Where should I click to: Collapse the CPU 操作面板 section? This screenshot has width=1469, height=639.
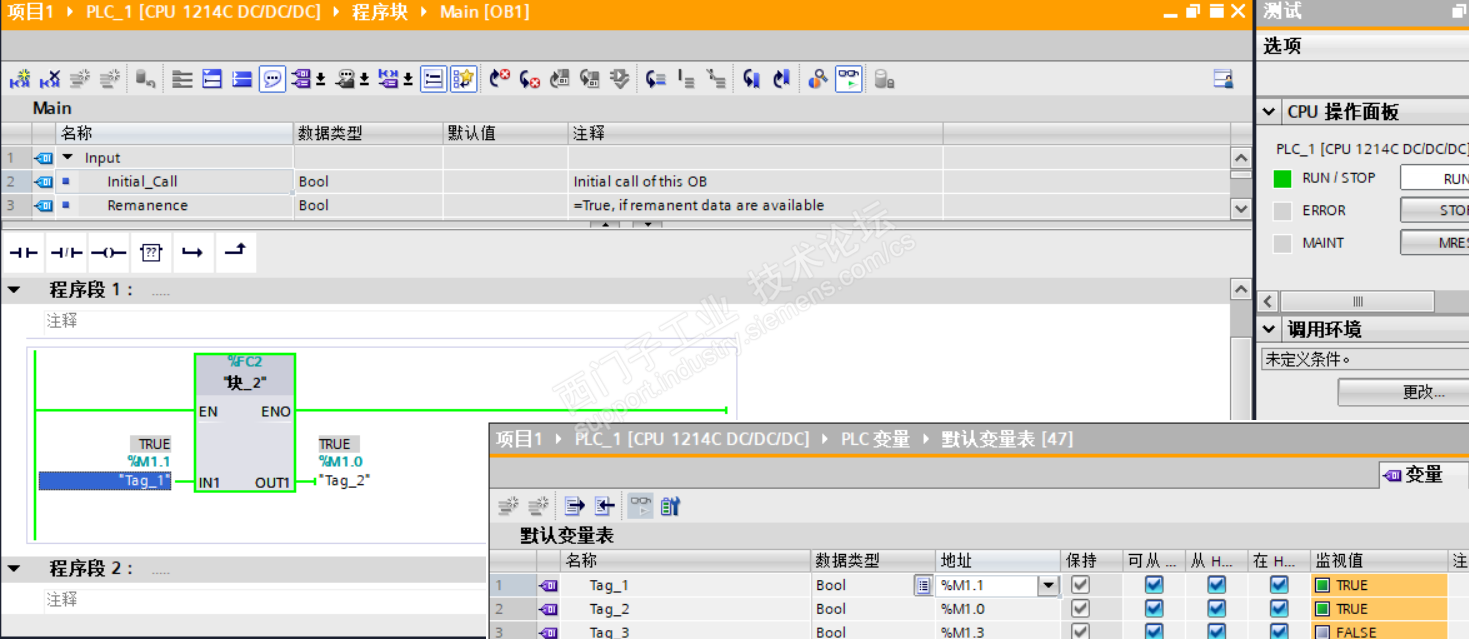tap(1269, 112)
